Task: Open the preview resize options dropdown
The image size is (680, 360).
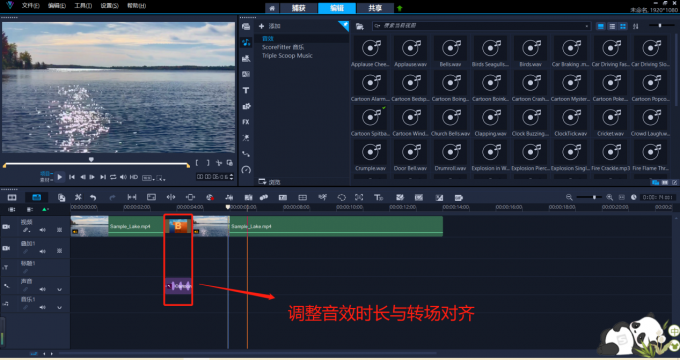Action: [x=161, y=178]
